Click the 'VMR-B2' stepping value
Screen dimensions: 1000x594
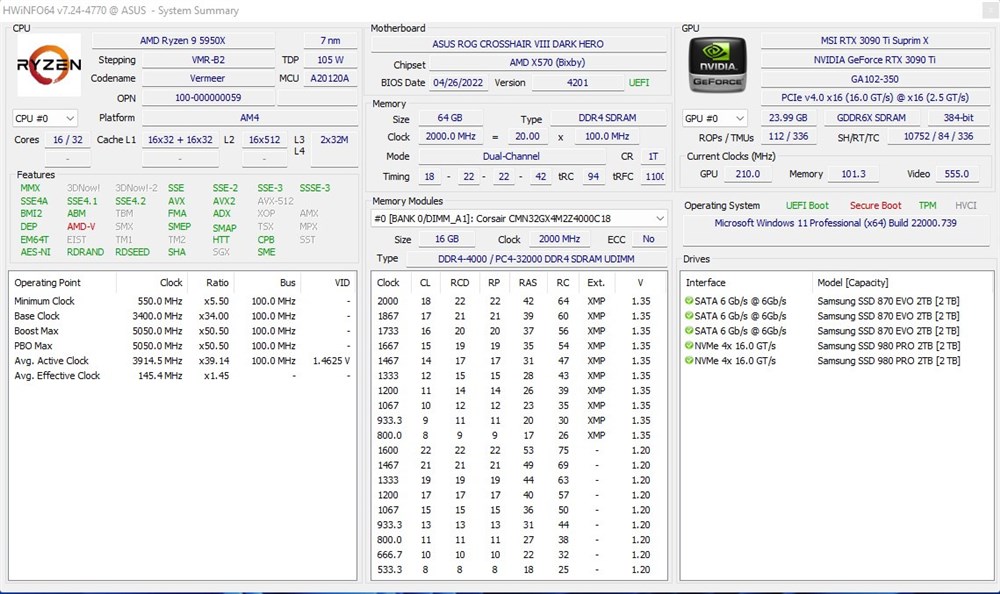pos(208,59)
